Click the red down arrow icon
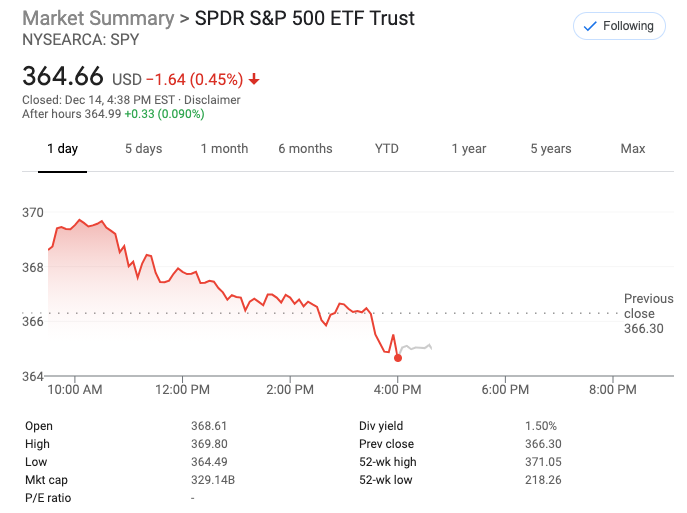The image size is (687, 513). [254, 79]
